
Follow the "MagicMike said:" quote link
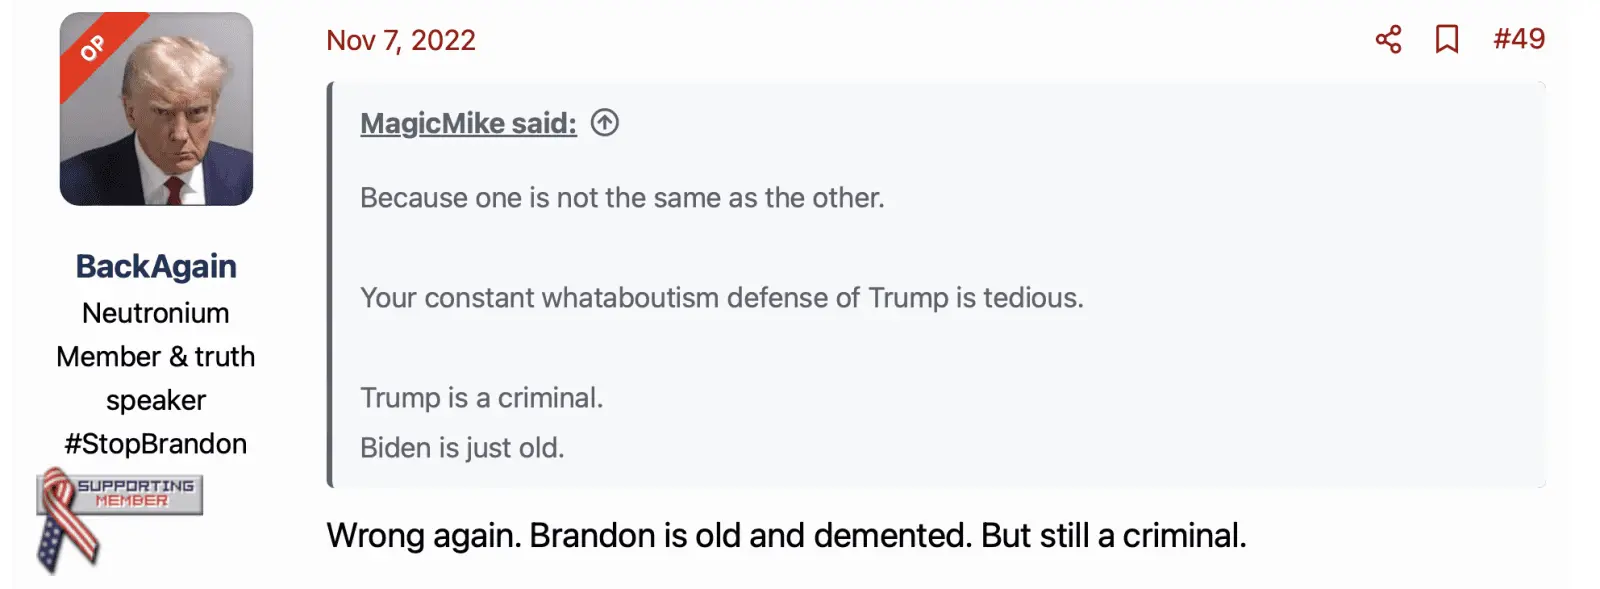pyautogui.click(x=468, y=123)
